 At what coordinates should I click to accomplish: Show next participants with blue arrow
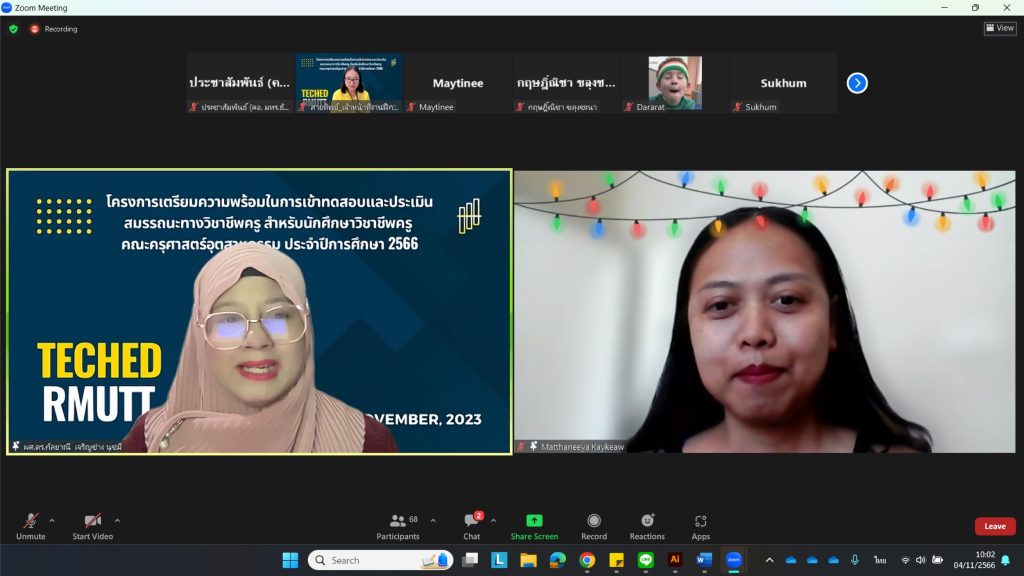[x=857, y=83]
